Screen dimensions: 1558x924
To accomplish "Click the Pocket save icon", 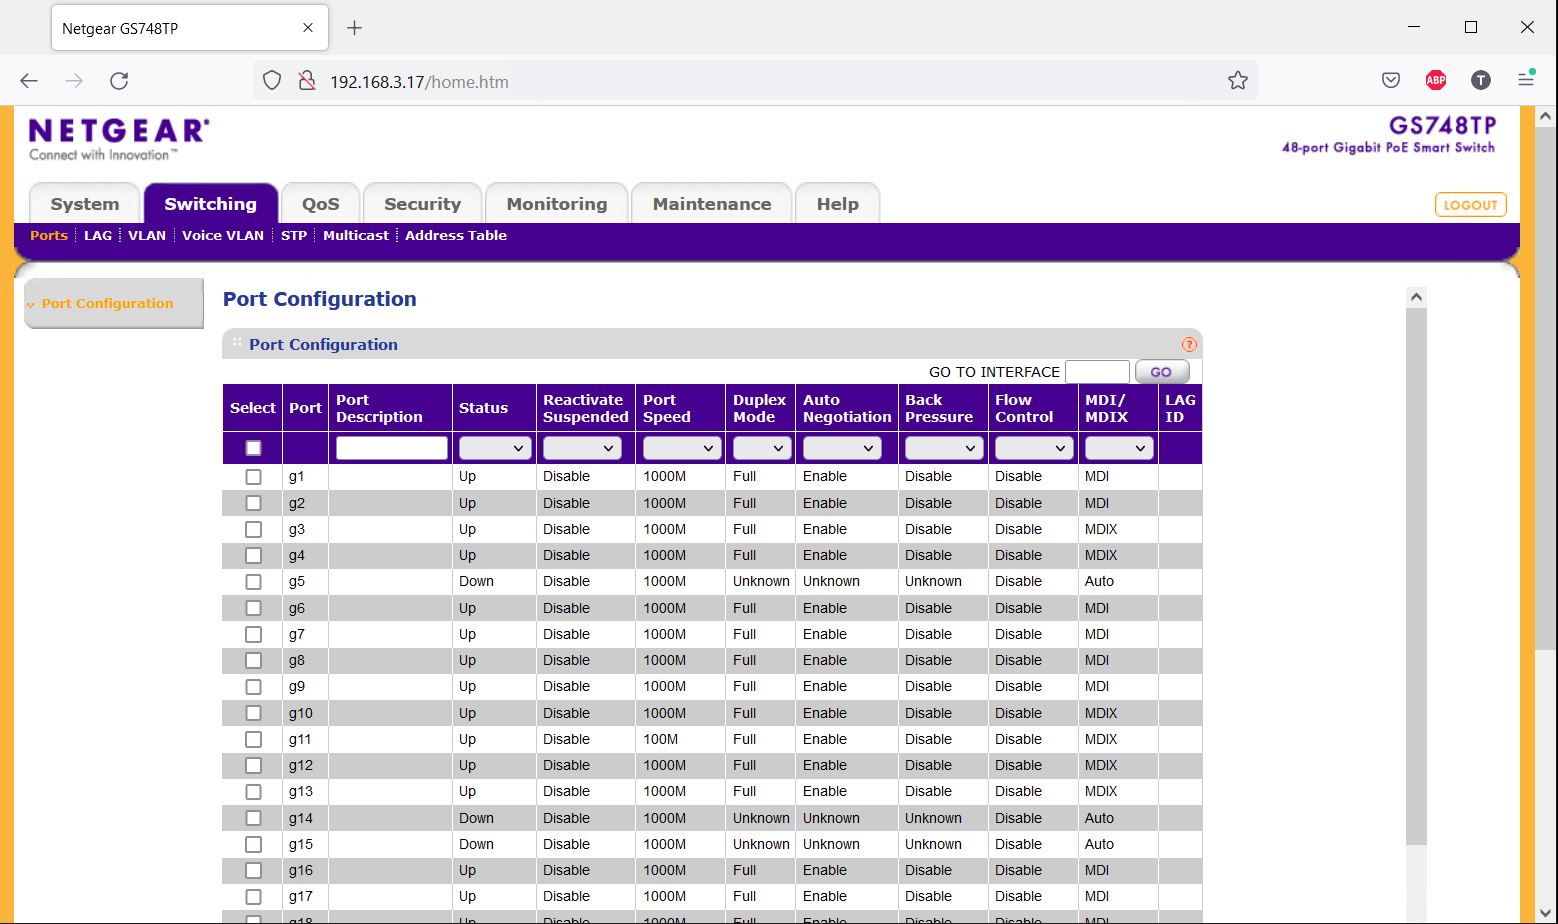I will click(x=1390, y=81).
